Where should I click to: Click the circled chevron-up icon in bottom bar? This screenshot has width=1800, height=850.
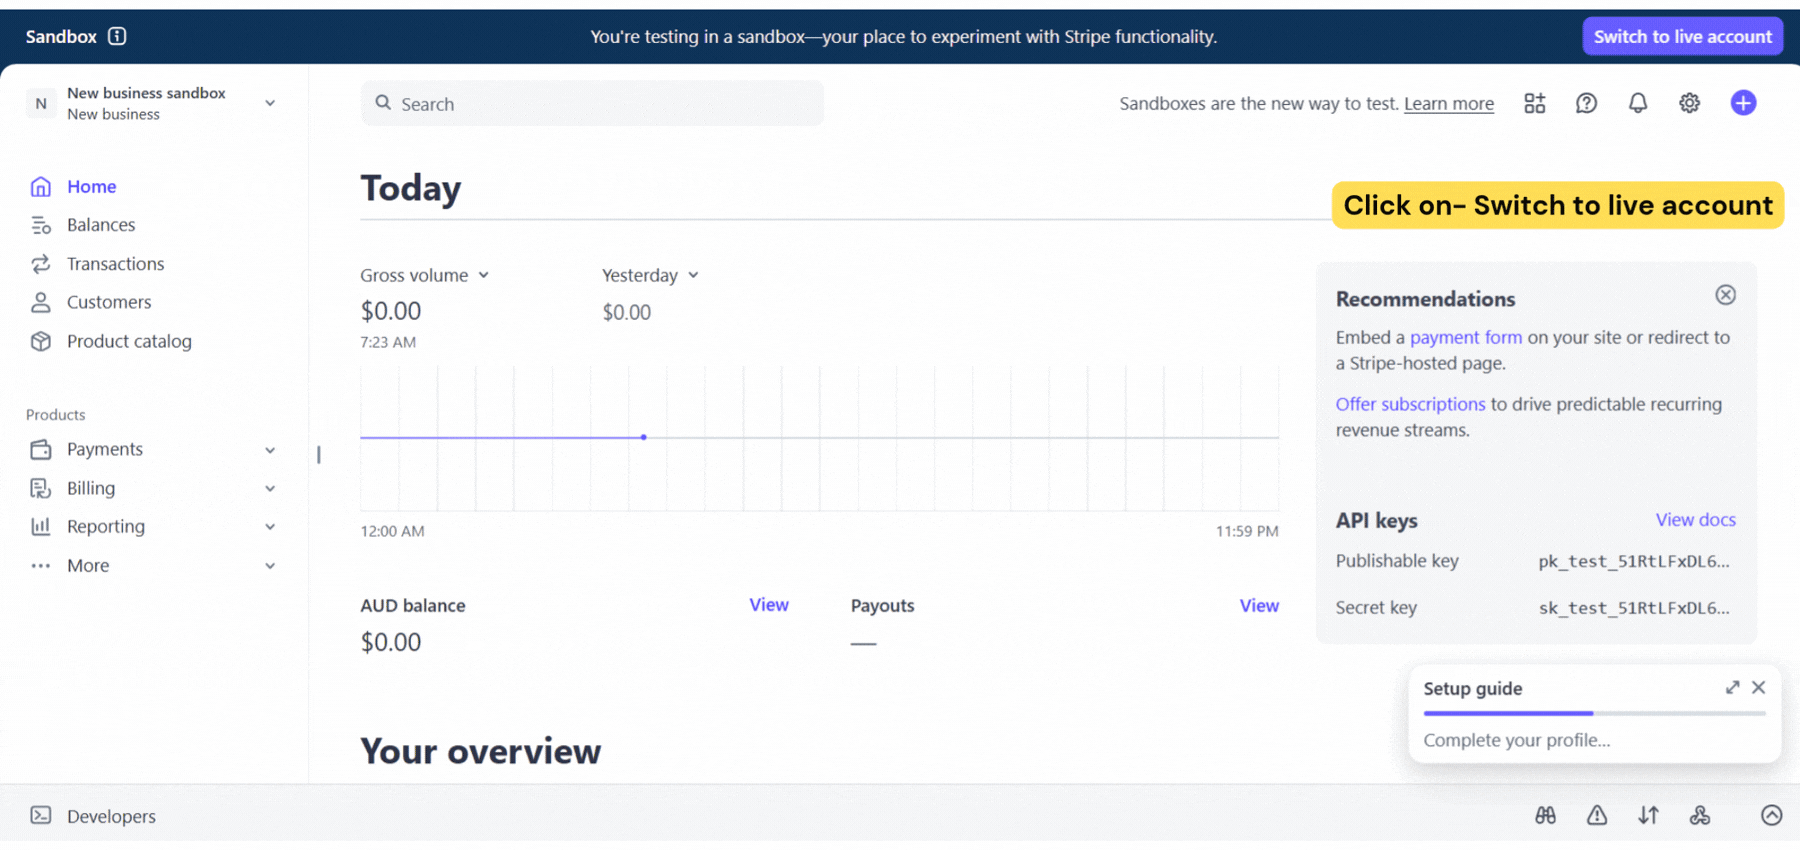click(x=1772, y=815)
